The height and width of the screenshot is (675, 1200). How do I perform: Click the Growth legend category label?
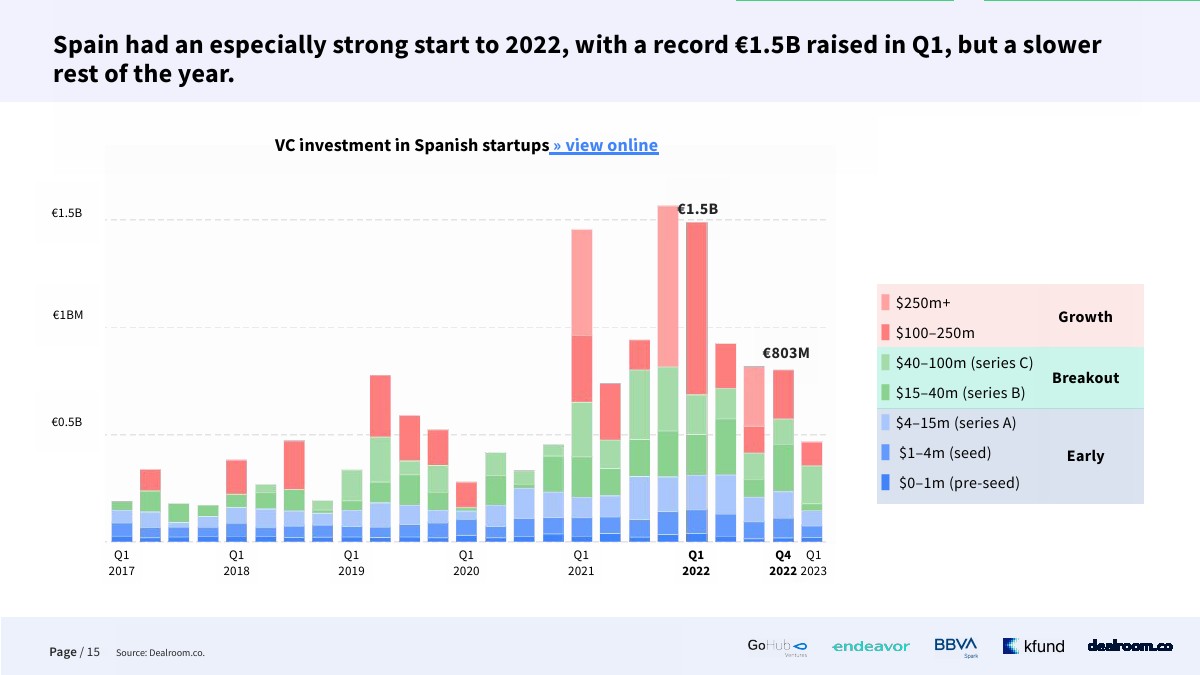click(x=1085, y=317)
